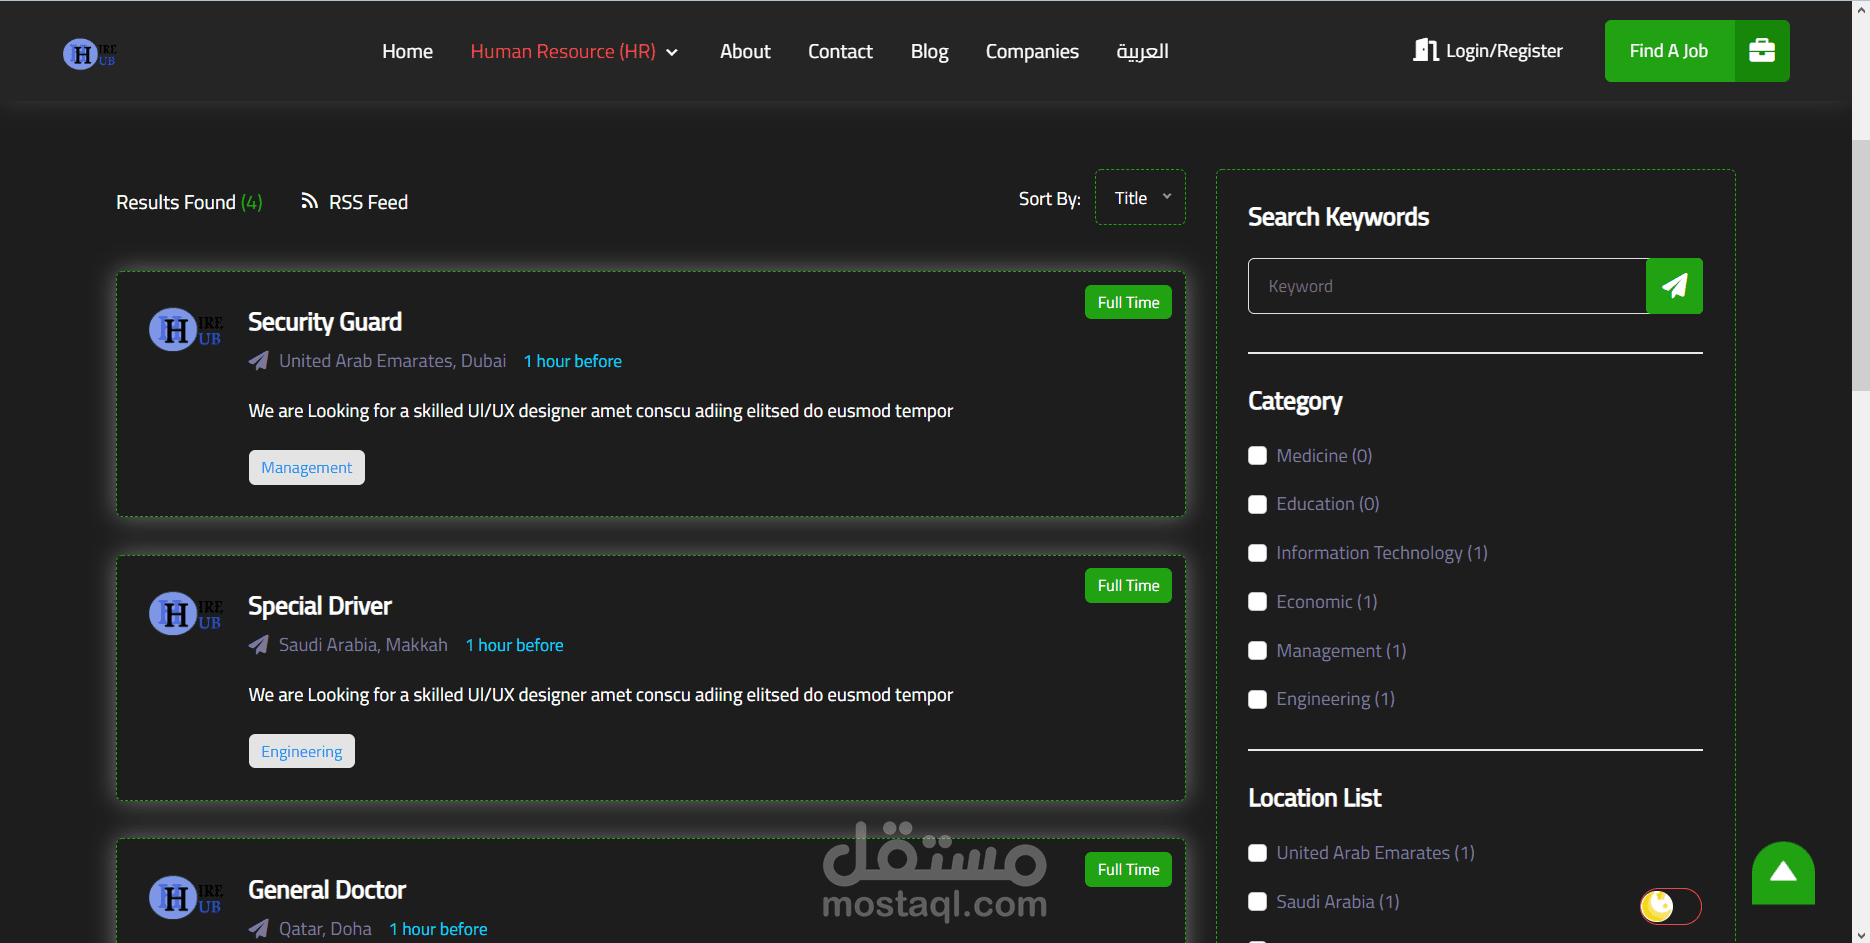Viewport: 1870px width, 943px height.
Task: Expand the Human Resource (HR) menu chevron
Action: (x=672, y=52)
